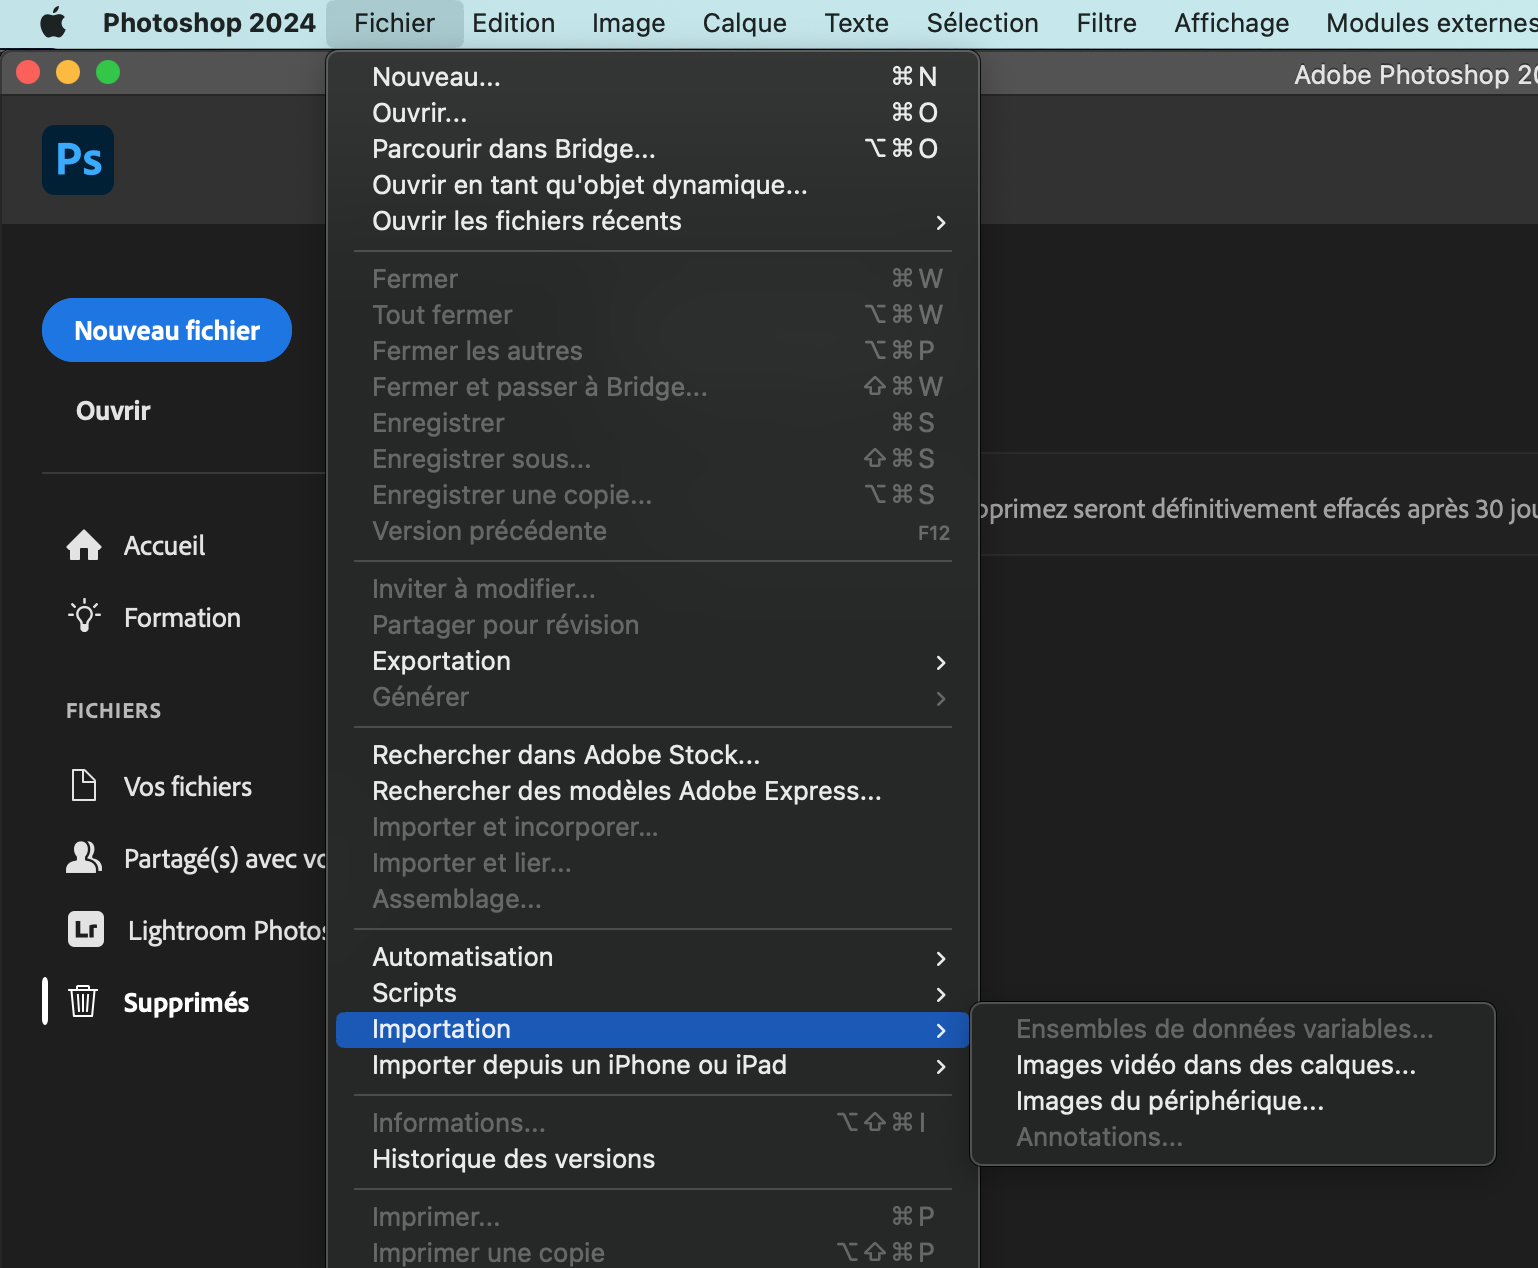Screen dimensions: 1538x1268
Task: Click the Nouveau fichier button
Action: point(167,330)
